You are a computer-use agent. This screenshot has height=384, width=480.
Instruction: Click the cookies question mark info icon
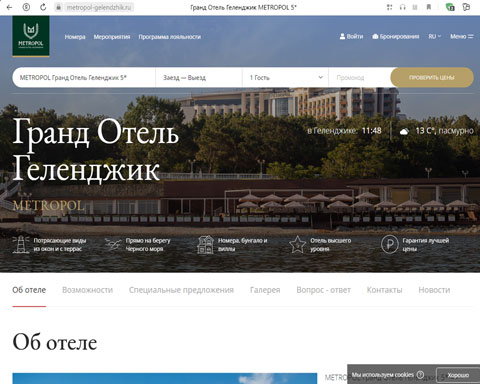[x=420, y=375]
